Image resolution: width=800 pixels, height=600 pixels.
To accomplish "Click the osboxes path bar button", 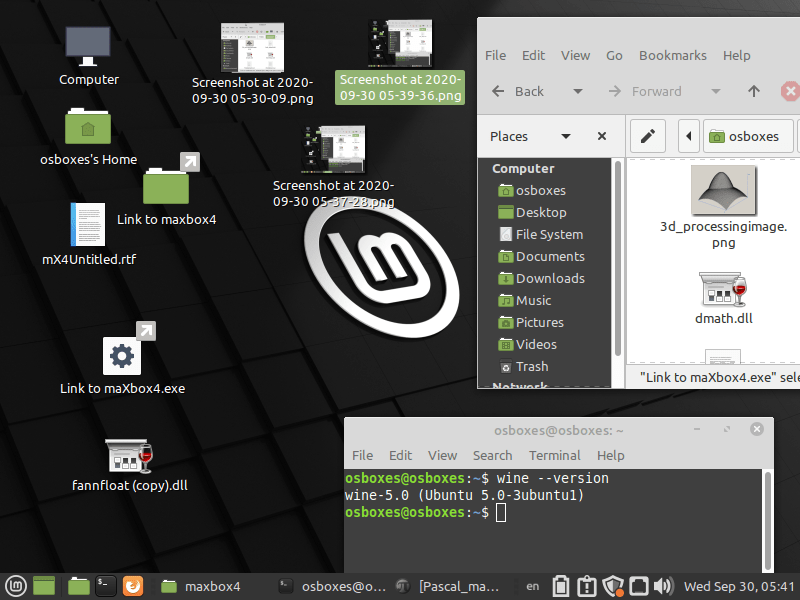I will (x=743, y=136).
